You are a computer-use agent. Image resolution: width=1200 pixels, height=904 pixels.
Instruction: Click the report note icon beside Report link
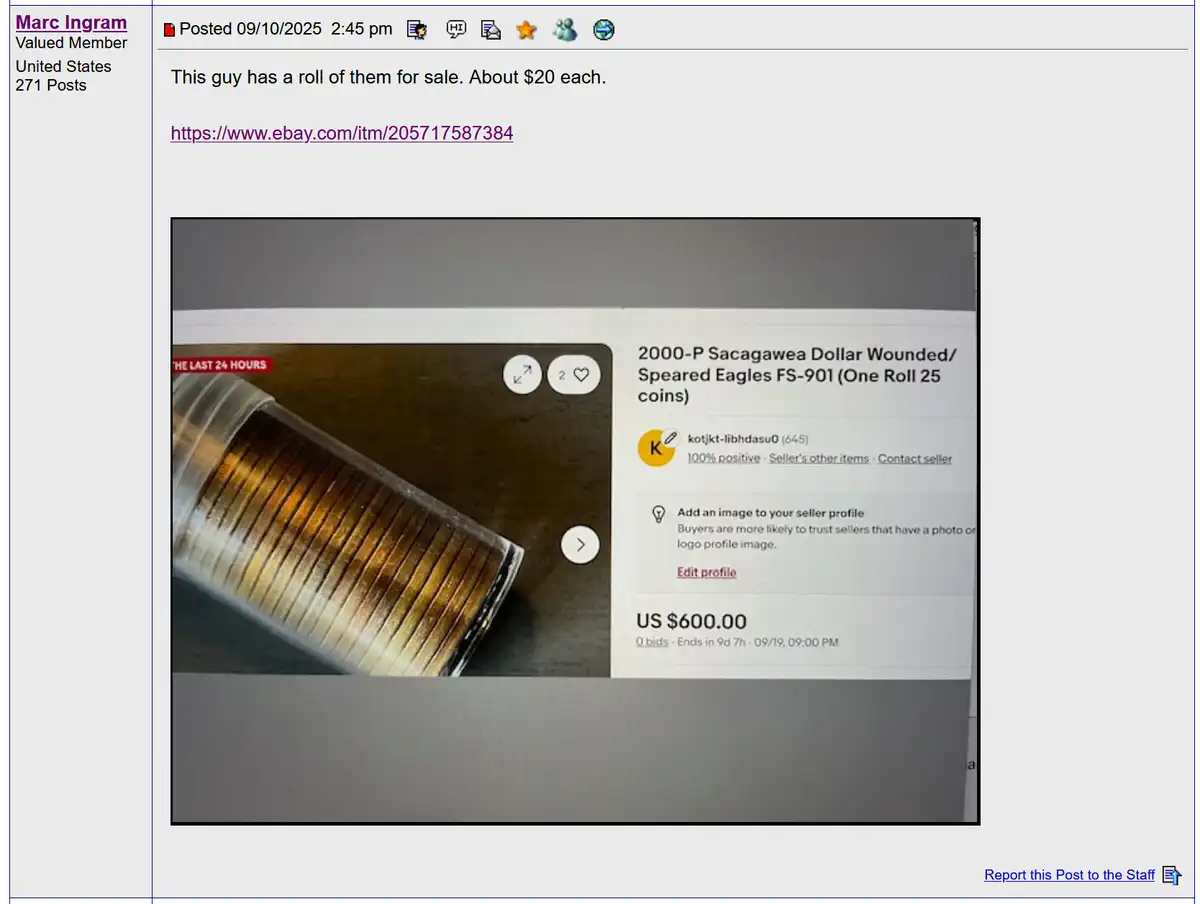[x=1172, y=875]
